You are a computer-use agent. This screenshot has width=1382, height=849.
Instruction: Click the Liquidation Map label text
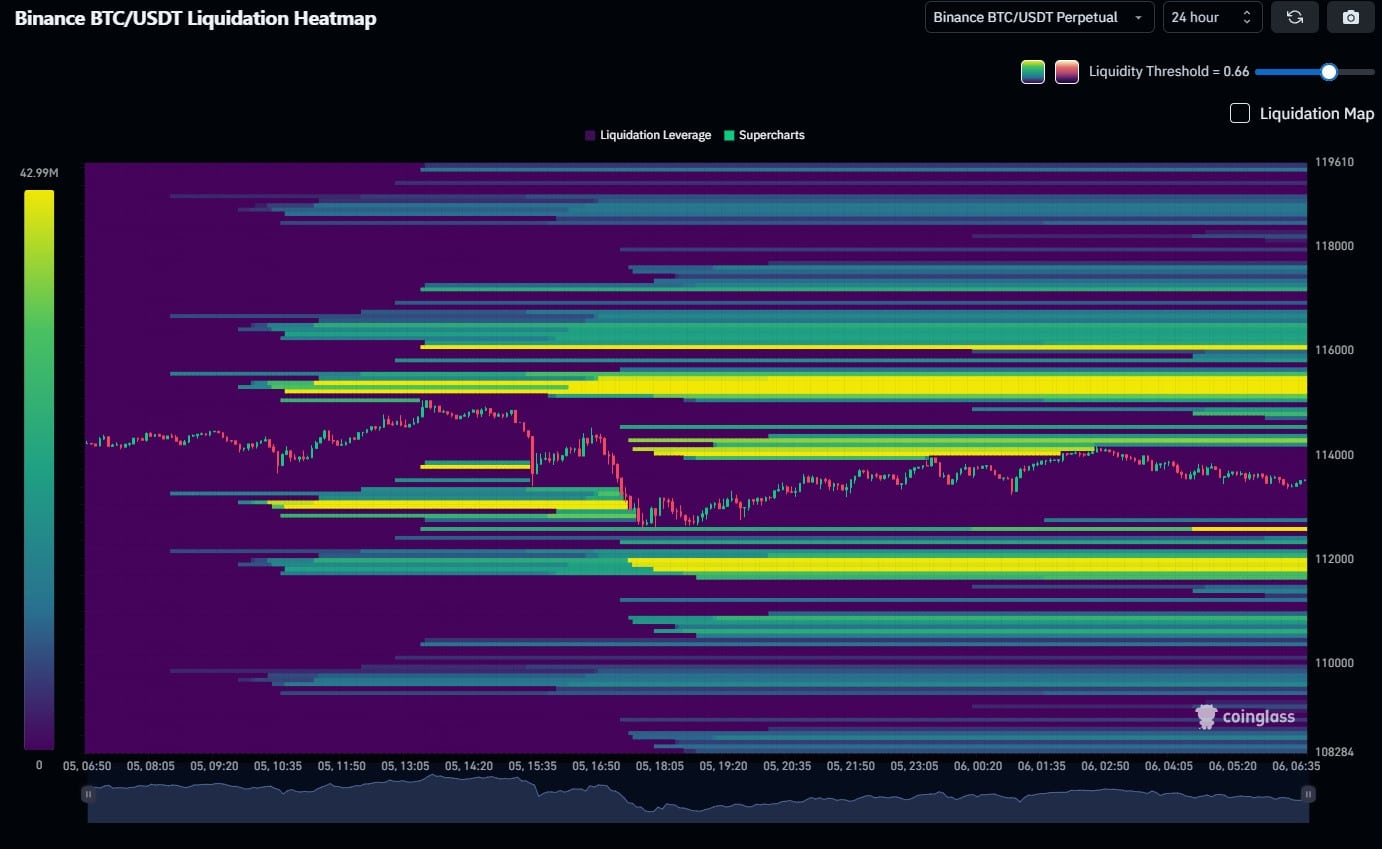click(x=1316, y=113)
